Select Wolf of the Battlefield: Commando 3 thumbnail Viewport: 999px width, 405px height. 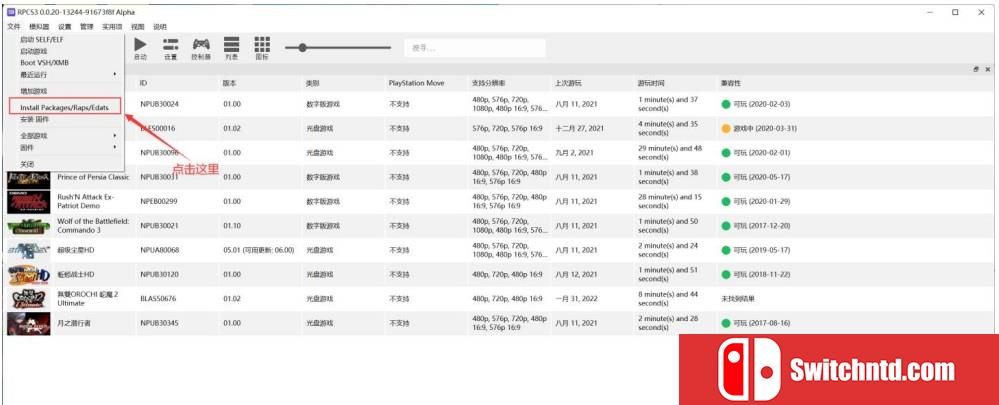coord(29,225)
